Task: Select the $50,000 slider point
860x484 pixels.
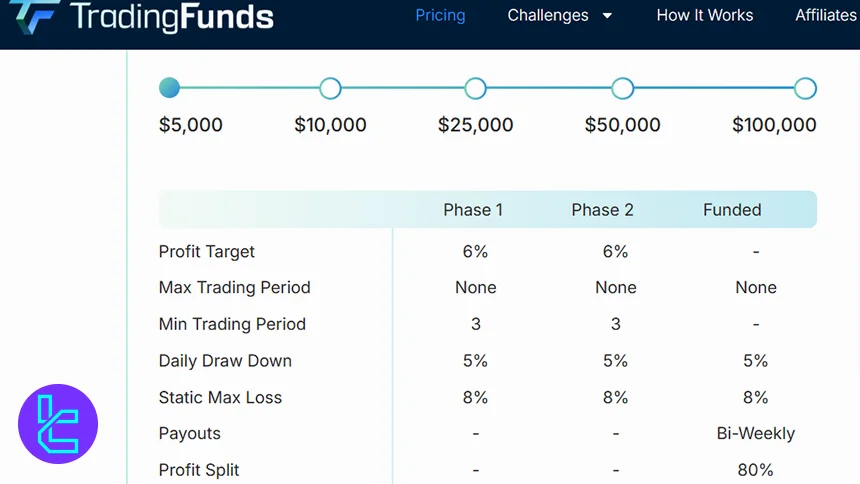Action: click(622, 89)
